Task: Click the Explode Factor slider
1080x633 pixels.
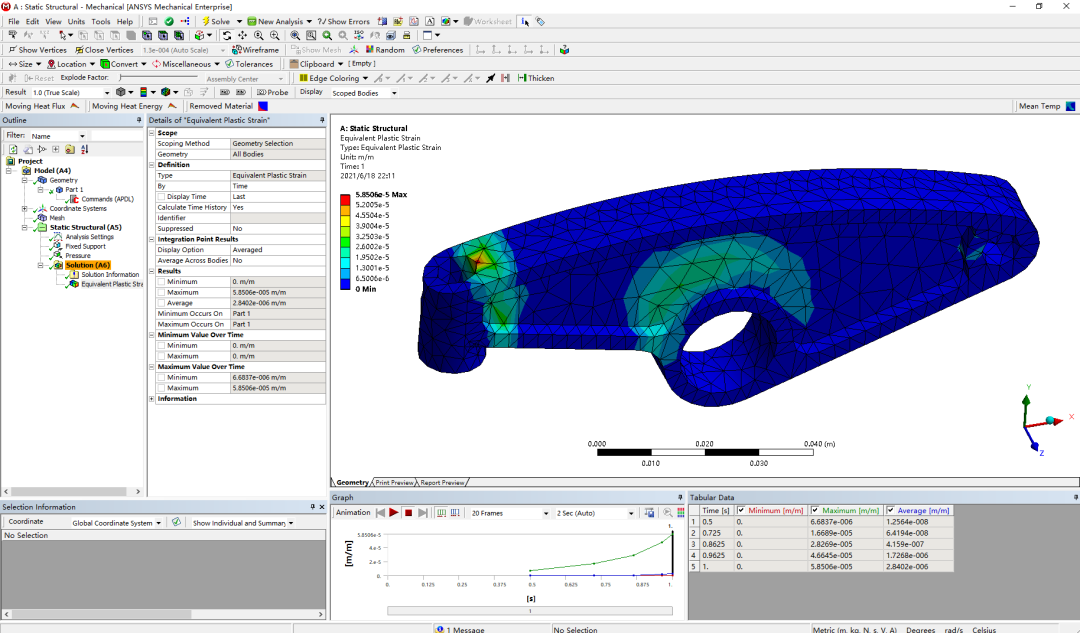Action: point(158,78)
